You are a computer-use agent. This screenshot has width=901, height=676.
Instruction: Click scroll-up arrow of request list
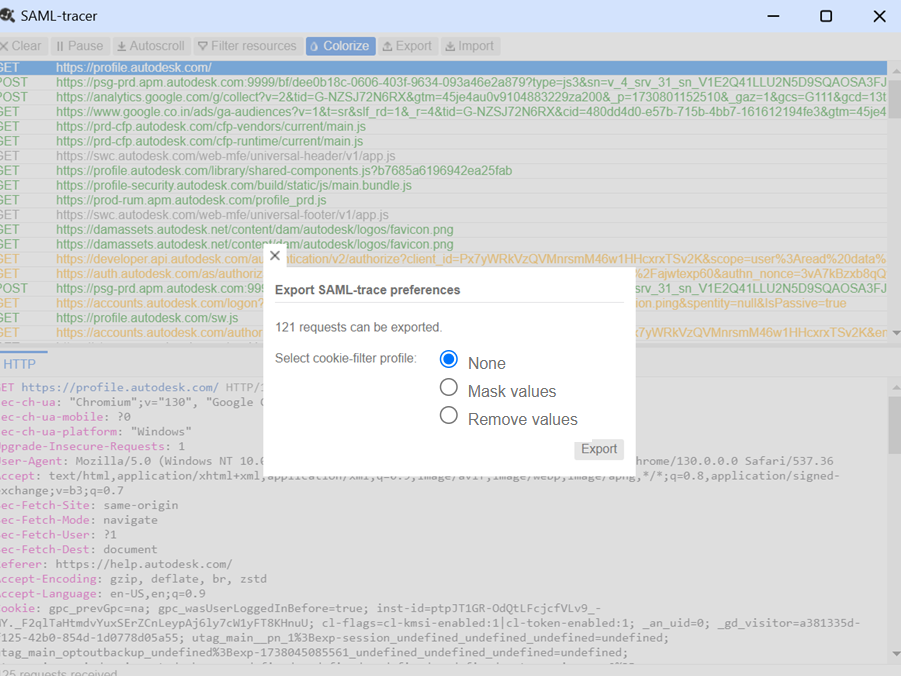point(895,70)
